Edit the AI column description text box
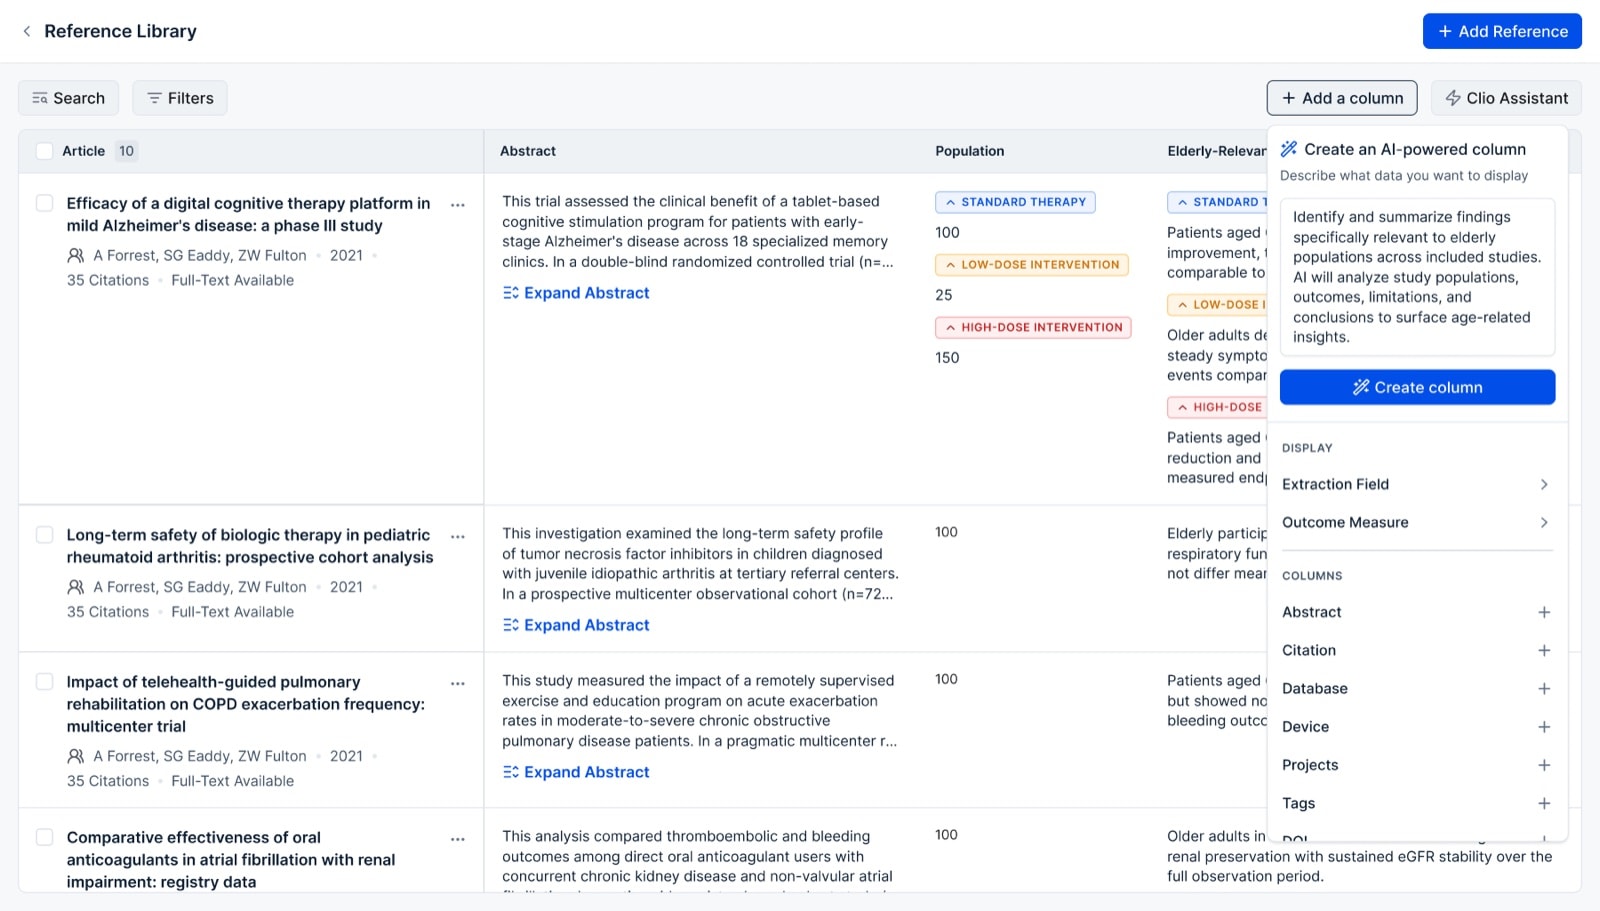Image resolution: width=1600 pixels, height=911 pixels. click(1417, 277)
